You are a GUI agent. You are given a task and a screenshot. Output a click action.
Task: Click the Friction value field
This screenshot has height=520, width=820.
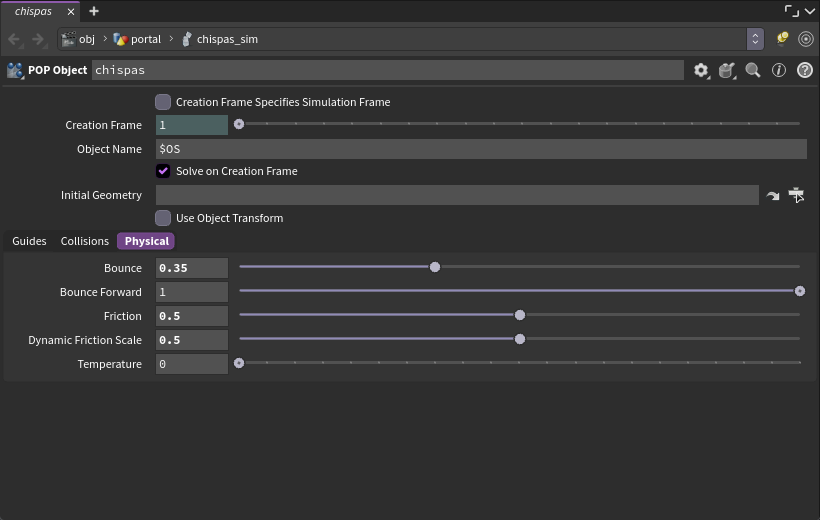tap(192, 316)
